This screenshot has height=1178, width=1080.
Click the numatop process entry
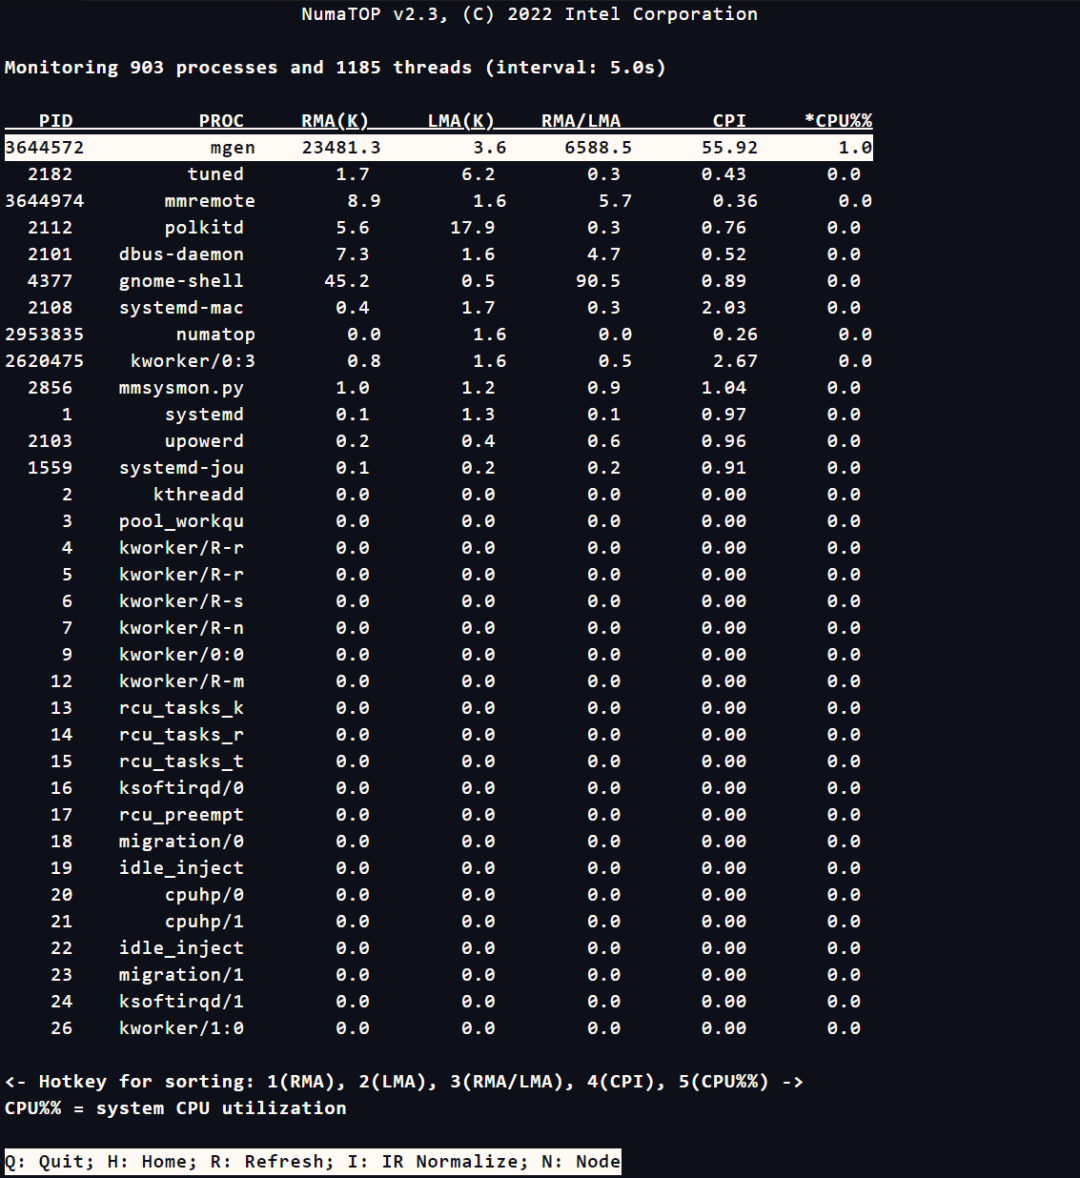tap(215, 335)
